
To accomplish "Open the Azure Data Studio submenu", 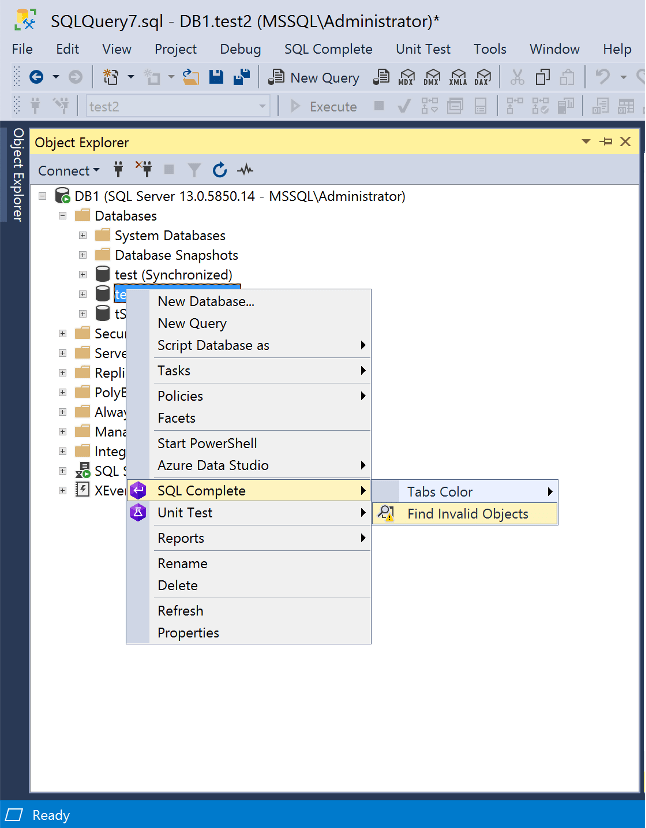I will [x=249, y=465].
